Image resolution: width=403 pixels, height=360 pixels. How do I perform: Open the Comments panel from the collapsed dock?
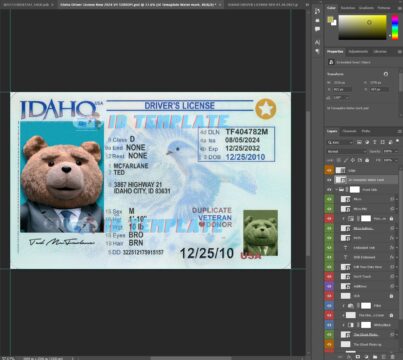pos(317,29)
